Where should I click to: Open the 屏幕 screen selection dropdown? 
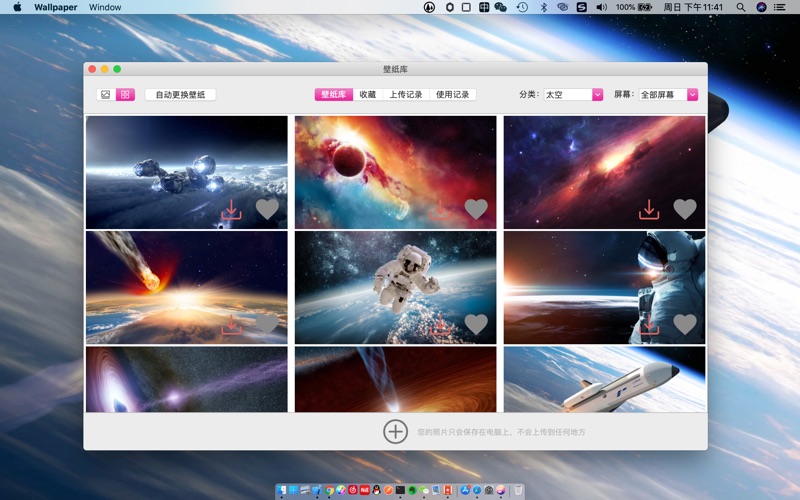click(668, 95)
